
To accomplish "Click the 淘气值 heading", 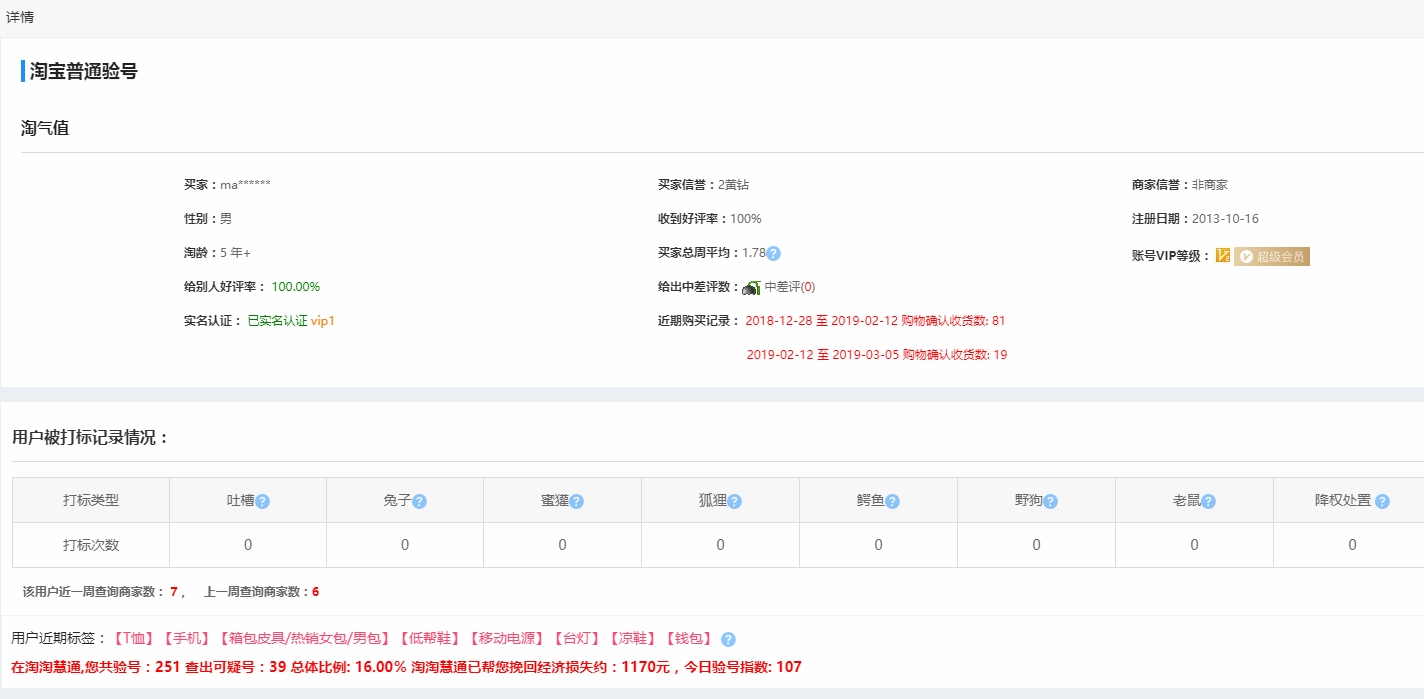I will 45,128.
